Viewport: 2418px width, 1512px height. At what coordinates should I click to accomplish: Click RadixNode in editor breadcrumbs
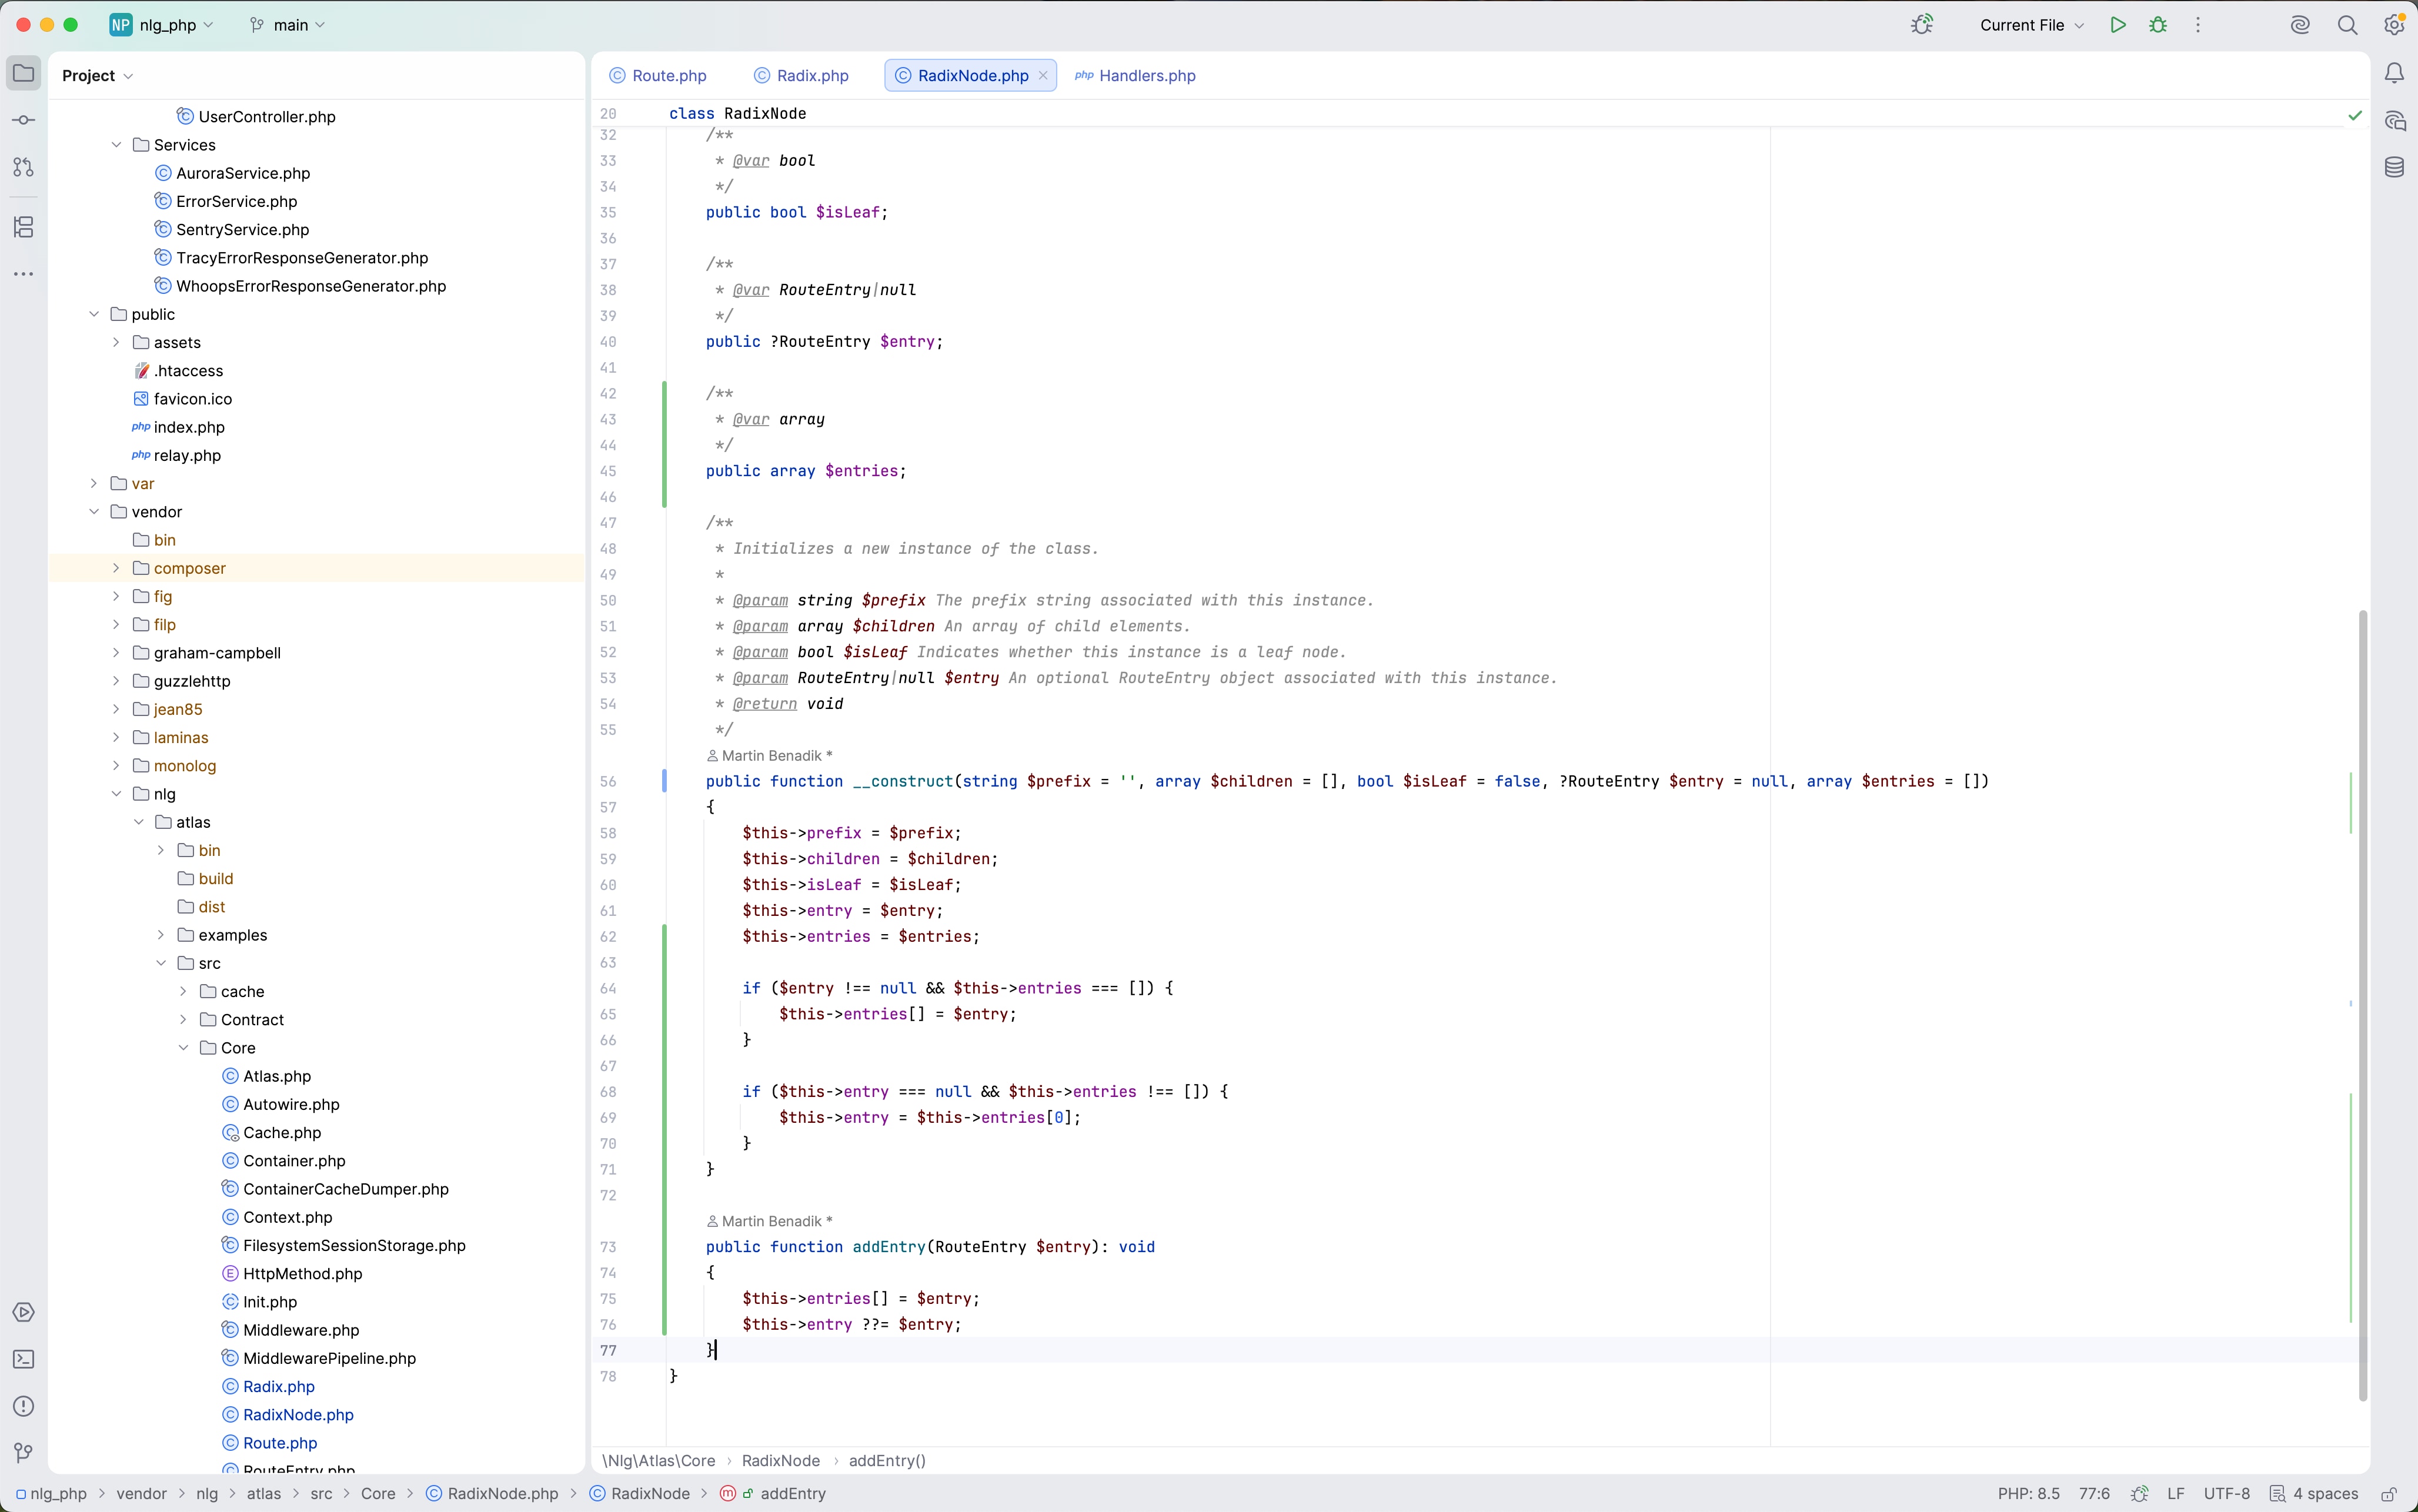pos(780,1461)
